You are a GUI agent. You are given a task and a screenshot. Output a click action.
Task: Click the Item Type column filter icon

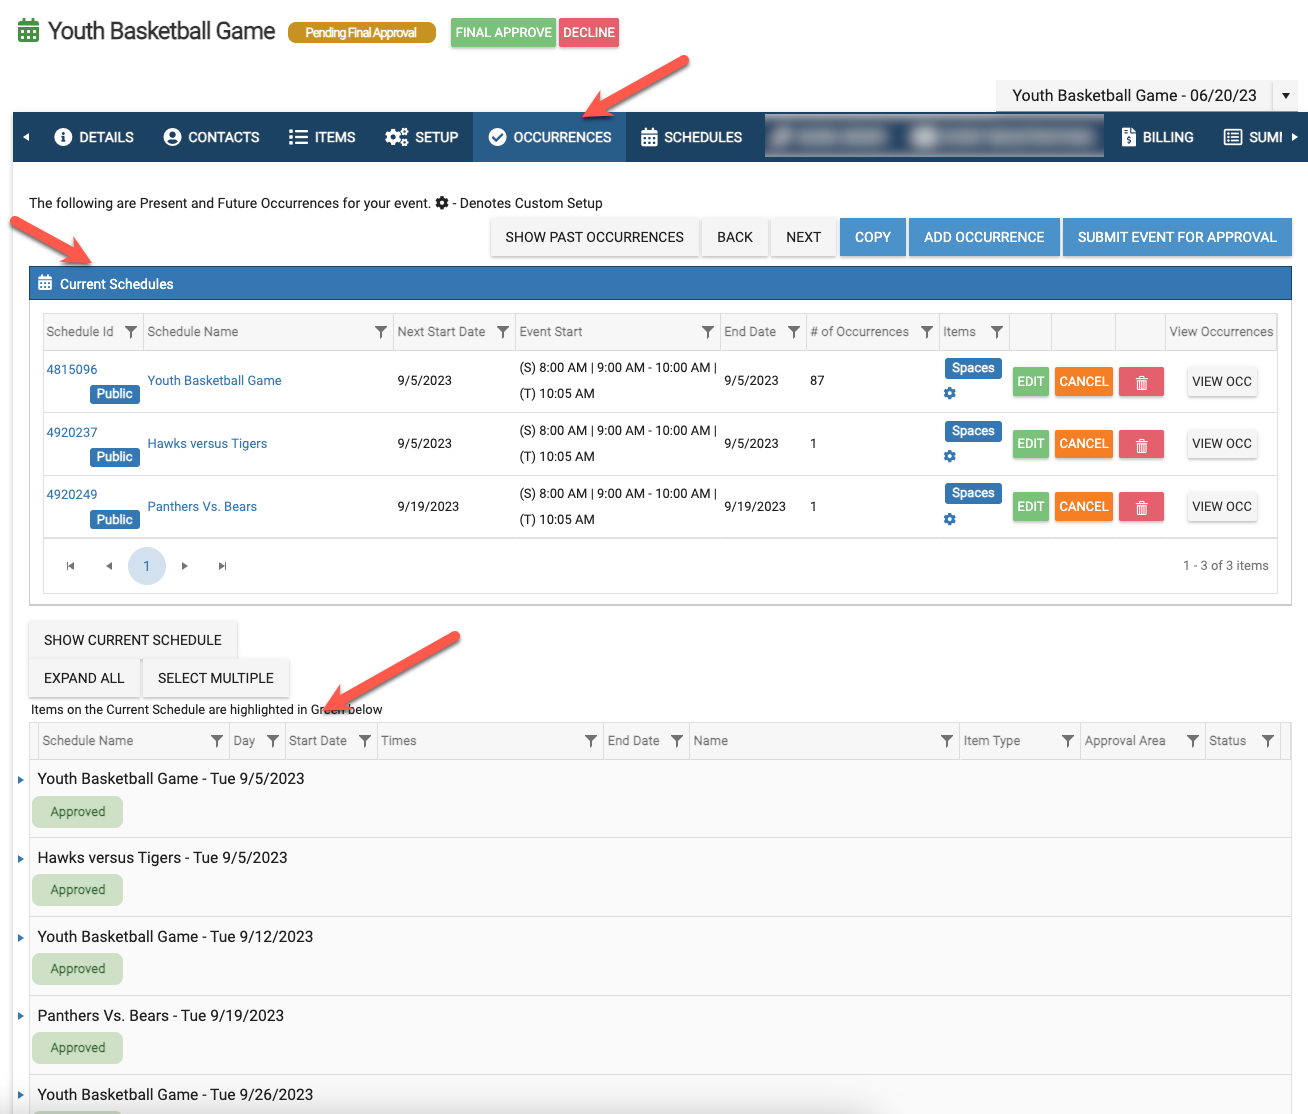[x=1067, y=741]
